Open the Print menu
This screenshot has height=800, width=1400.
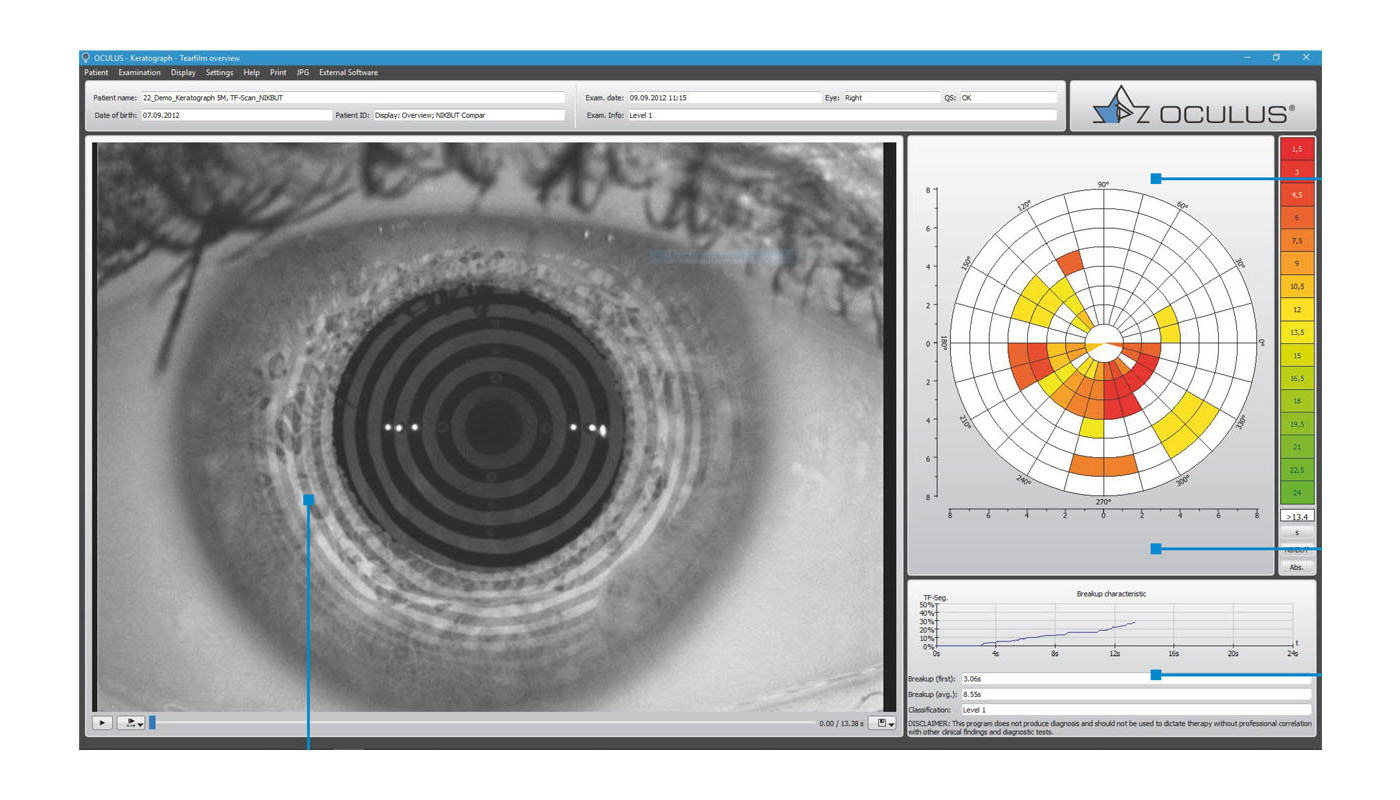click(278, 73)
